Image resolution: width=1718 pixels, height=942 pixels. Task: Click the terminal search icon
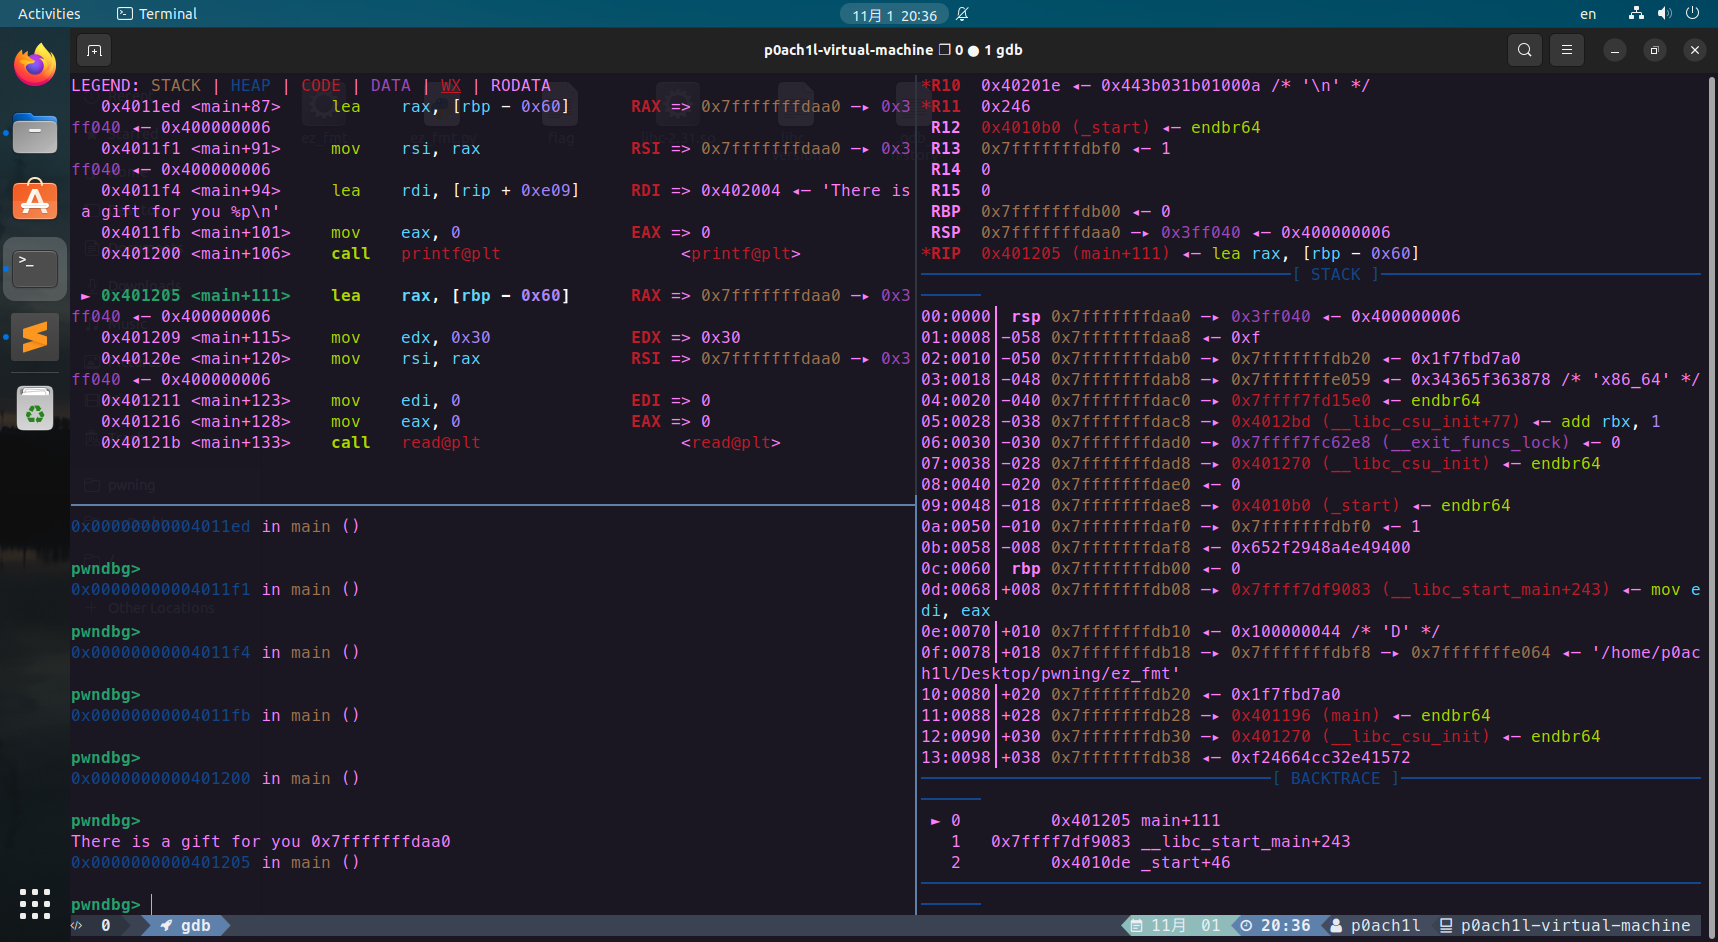point(1524,50)
